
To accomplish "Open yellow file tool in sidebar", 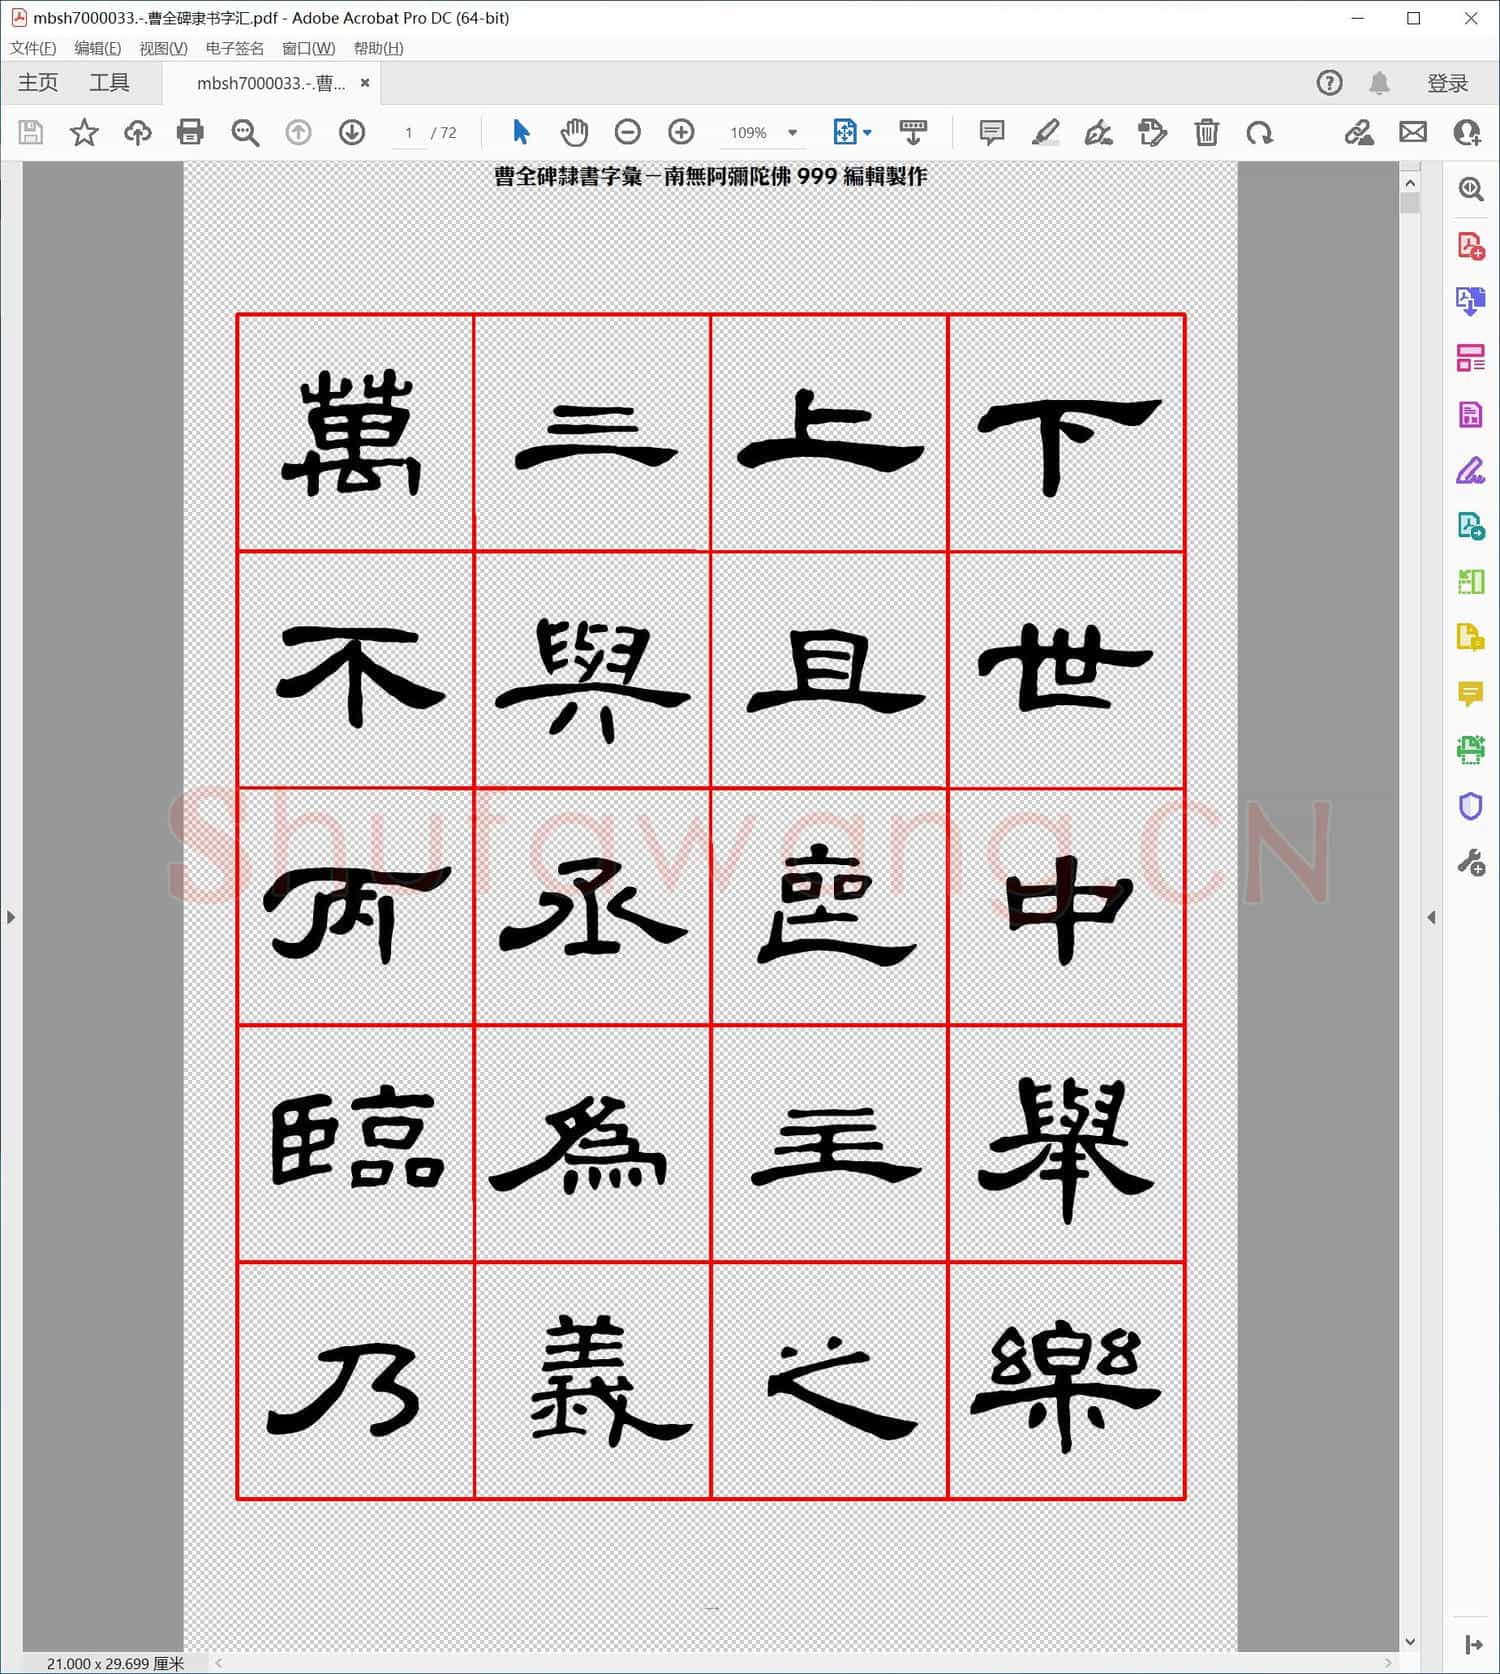I will 1470,637.
